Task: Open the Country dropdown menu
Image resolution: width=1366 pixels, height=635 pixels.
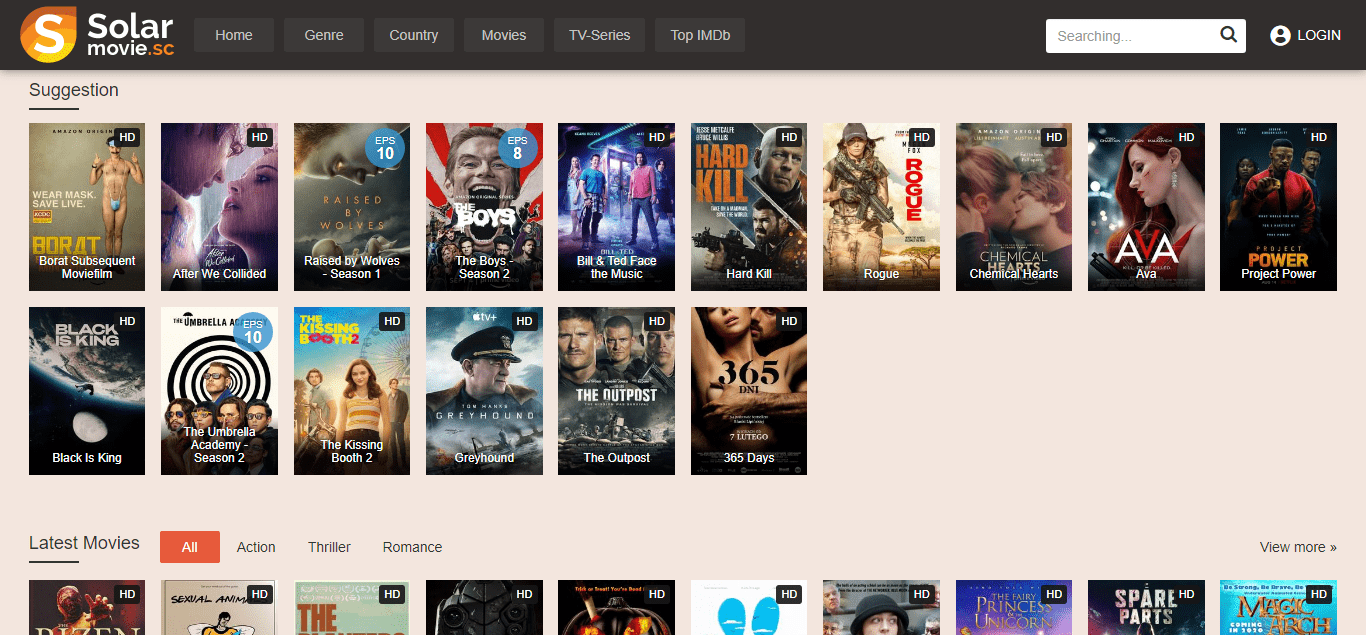Action: [x=414, y=35]
